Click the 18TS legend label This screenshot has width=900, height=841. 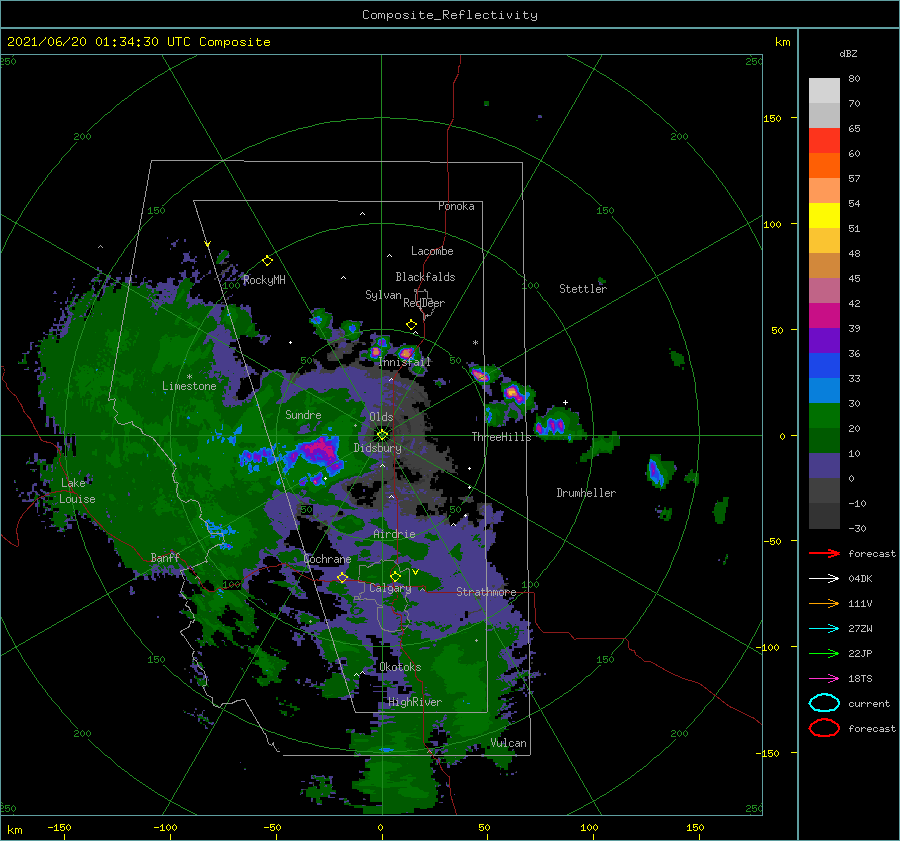(860, 679)
